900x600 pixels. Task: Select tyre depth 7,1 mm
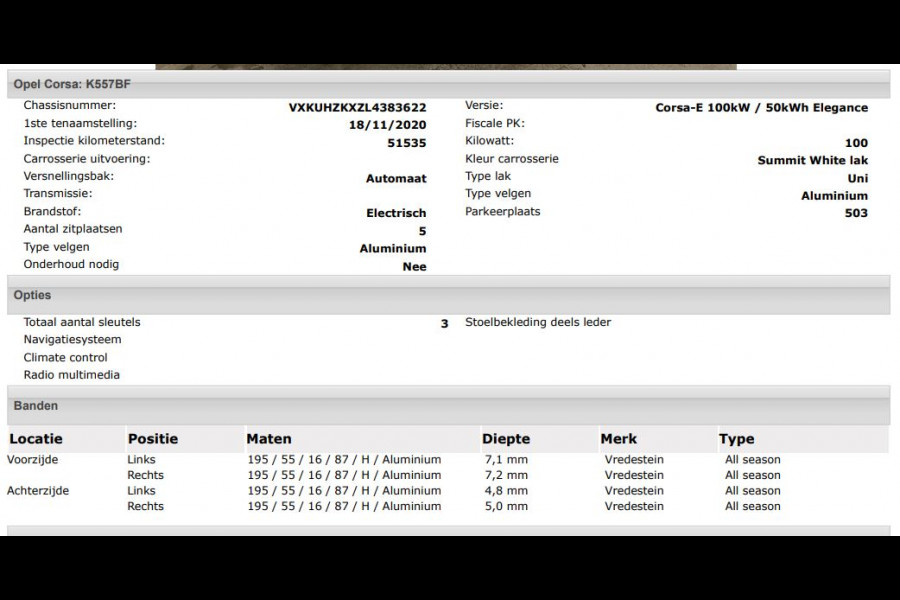tap(506, 459)
